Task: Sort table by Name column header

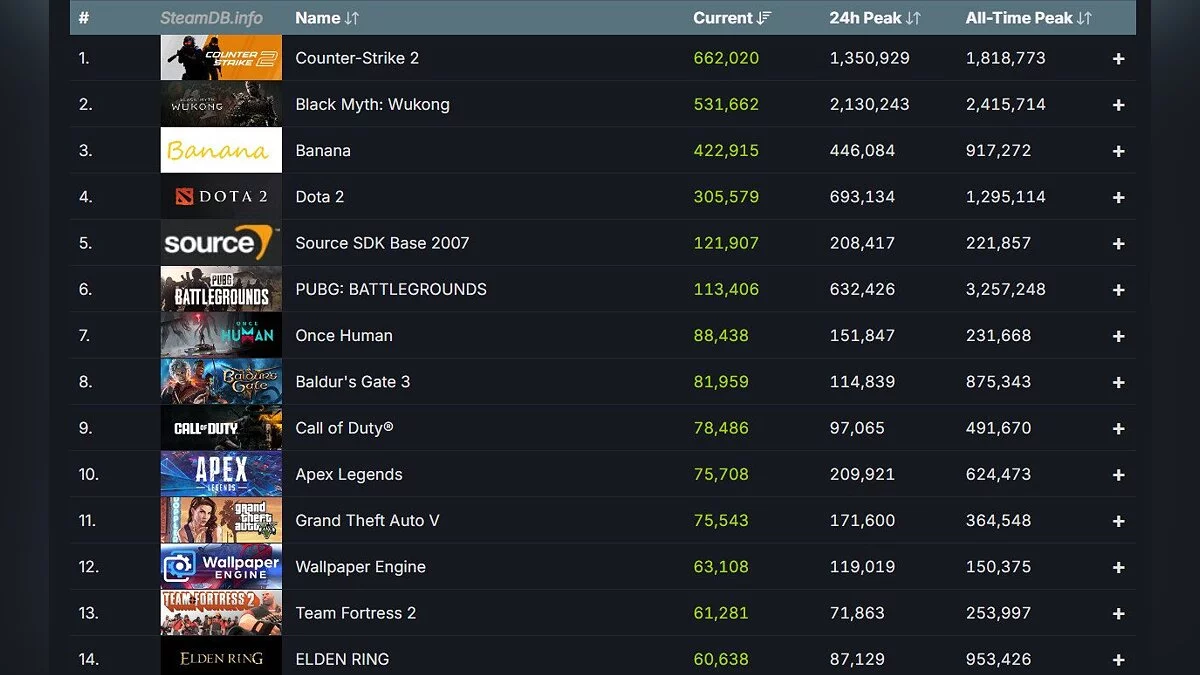Action: point(327,18)
